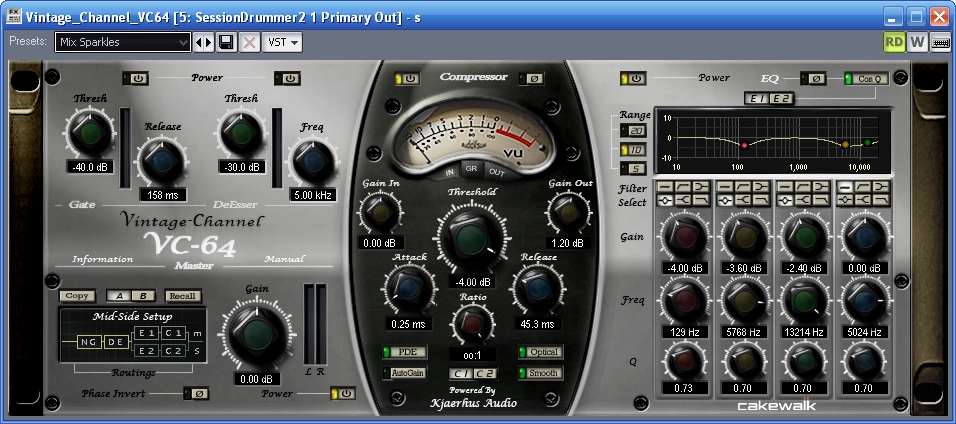
Task: Click the Copy button
Action: pyautogui.click(x=77, y=296)
